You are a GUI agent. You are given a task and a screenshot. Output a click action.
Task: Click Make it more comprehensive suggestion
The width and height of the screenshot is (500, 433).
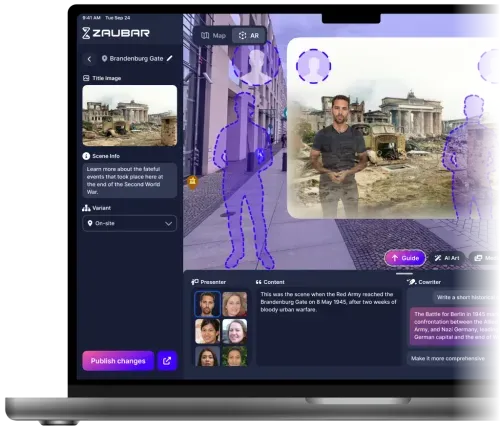[448, 359]
